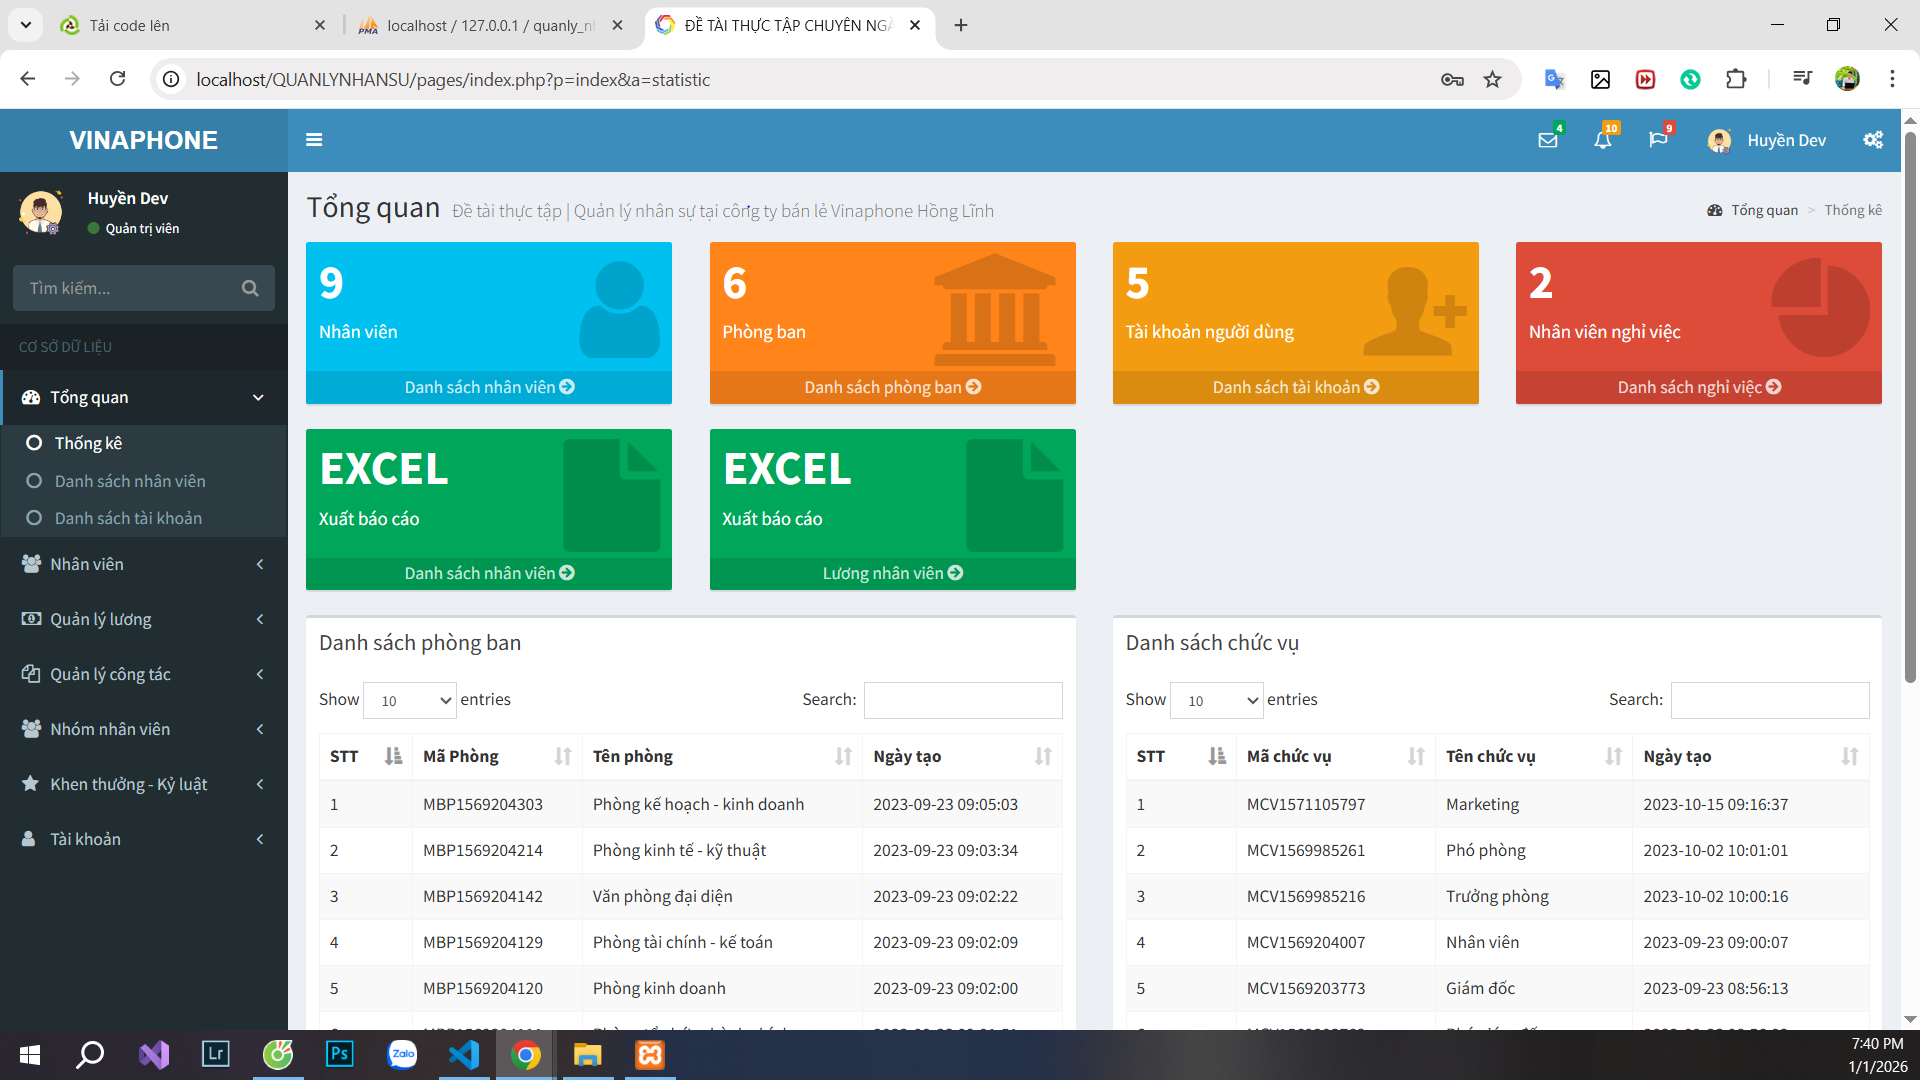The height and width of the screenshot is (1080, 1920).
Task: Open Danh sách phòng ban card link
Action: pos(893,387)
